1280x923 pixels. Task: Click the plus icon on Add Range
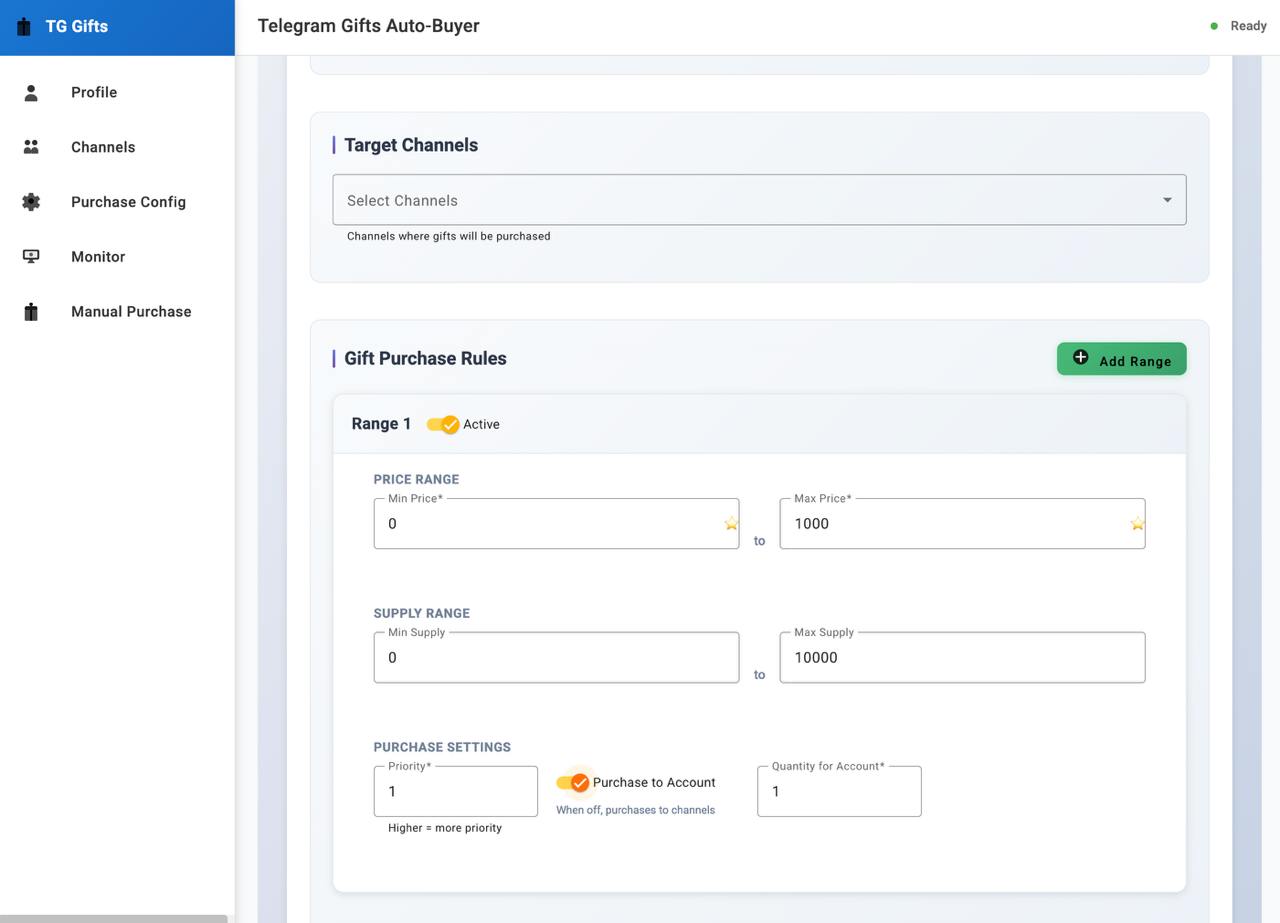click(x=1080, y=358)
